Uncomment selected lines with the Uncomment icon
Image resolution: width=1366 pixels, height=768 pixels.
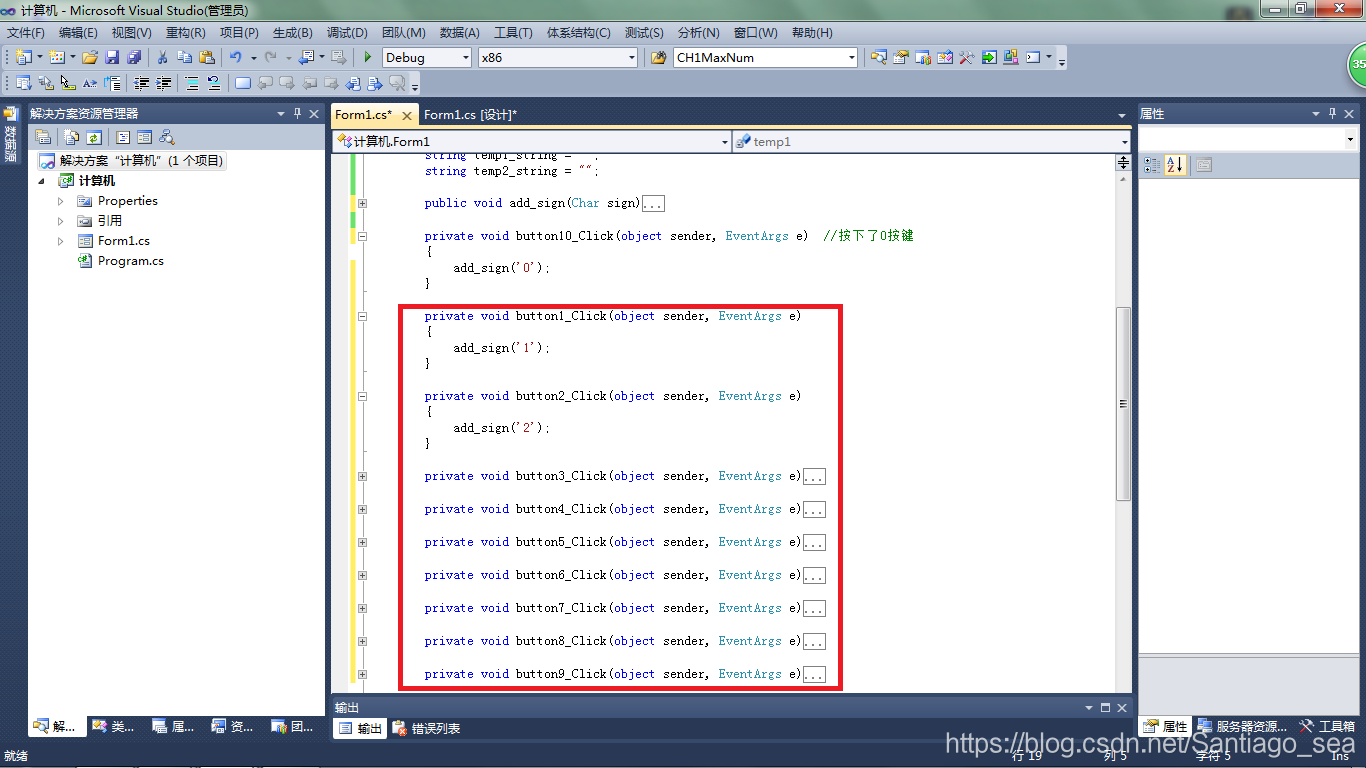click(x=213, y=83)
